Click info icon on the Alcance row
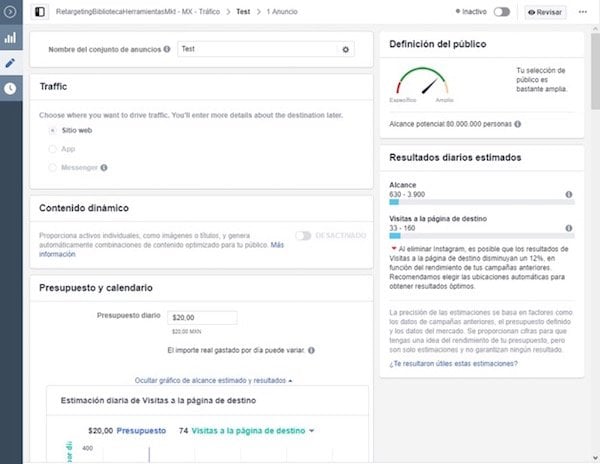Image resolution: width=600 pixels, height=464 pixels. point(569,194)
